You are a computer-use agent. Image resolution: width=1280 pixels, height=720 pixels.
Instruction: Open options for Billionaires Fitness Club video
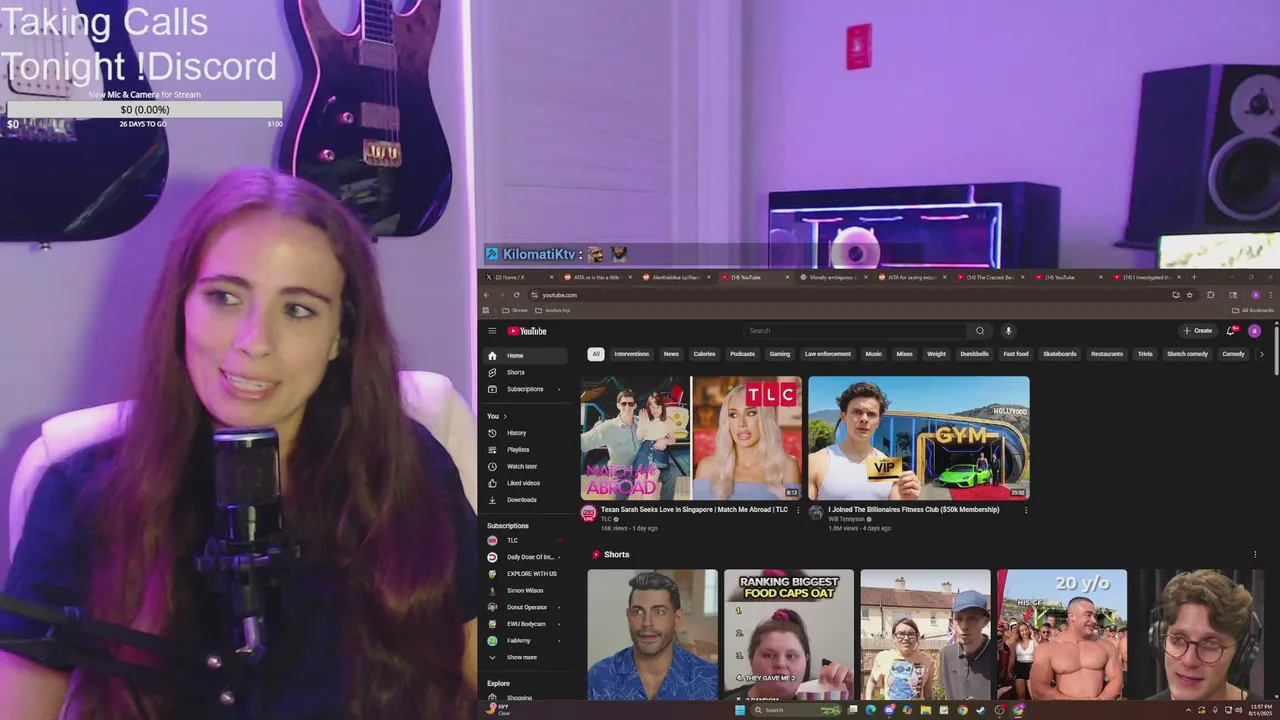click(x=1026, y=510)
